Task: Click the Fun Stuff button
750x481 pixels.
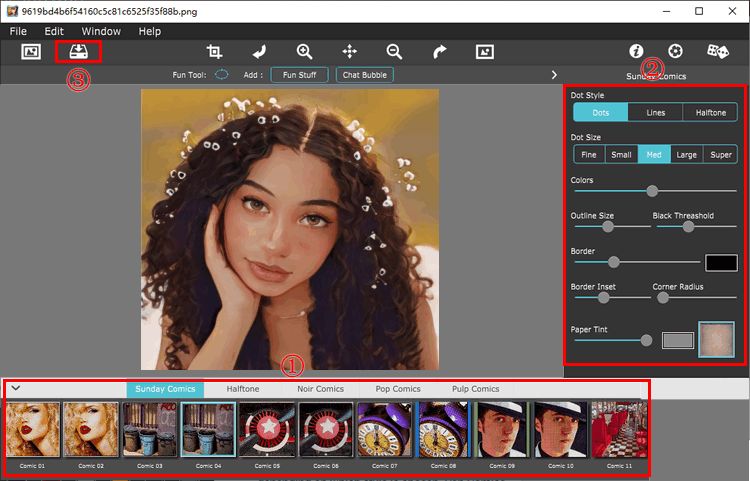Action: pos(299,75)
